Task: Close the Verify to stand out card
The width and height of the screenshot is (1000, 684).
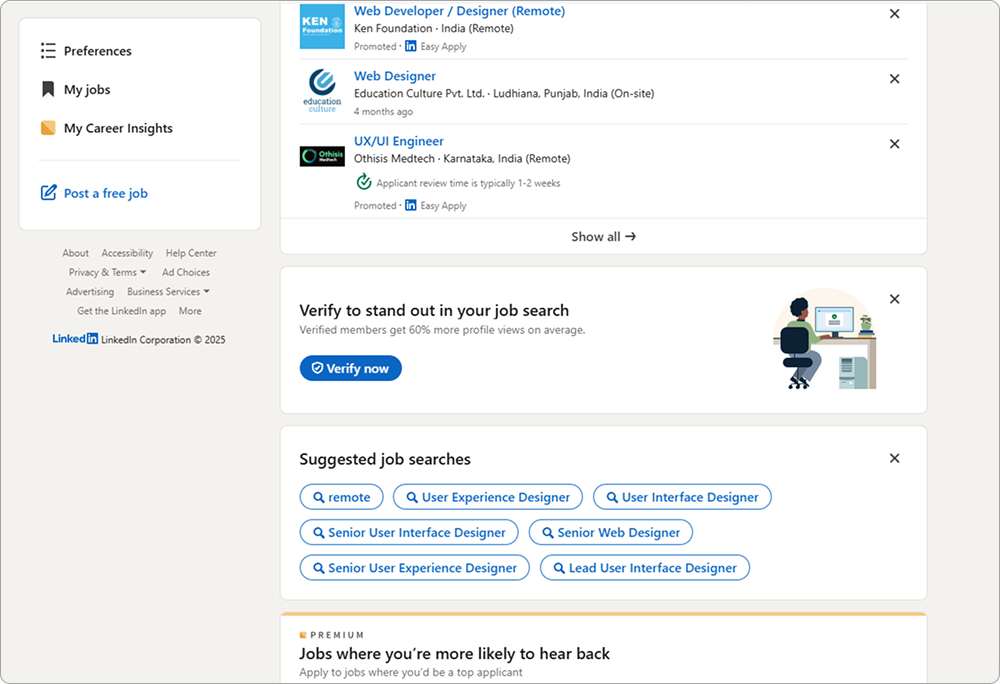Action: [894, 299]
